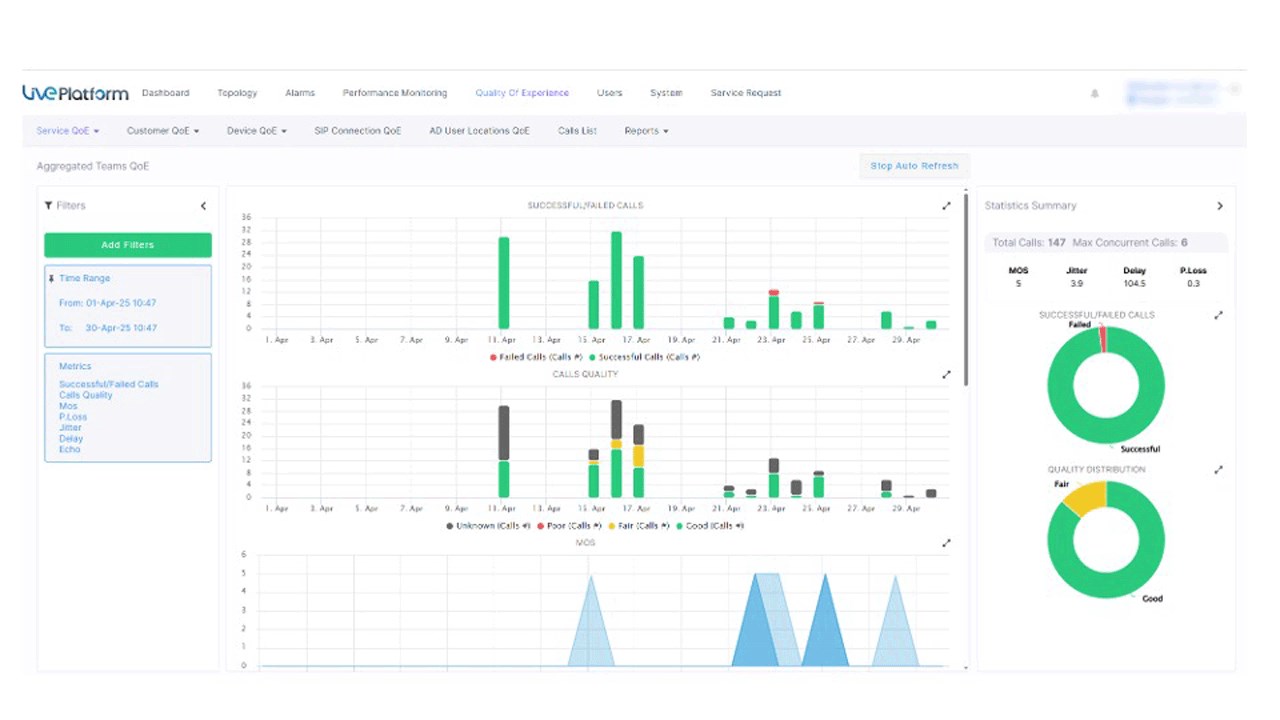Open the Customer QoE dropdown
The image size is (1280, 720).
pos(163,131)
